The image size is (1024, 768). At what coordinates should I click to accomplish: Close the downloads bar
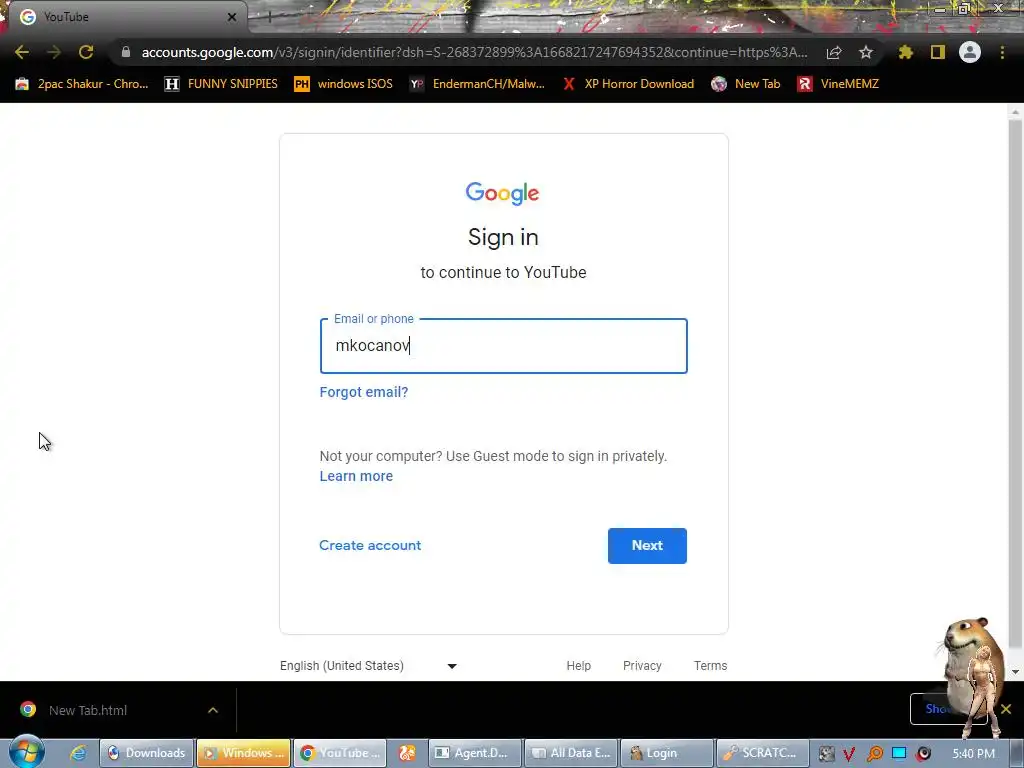point(1006,709)
